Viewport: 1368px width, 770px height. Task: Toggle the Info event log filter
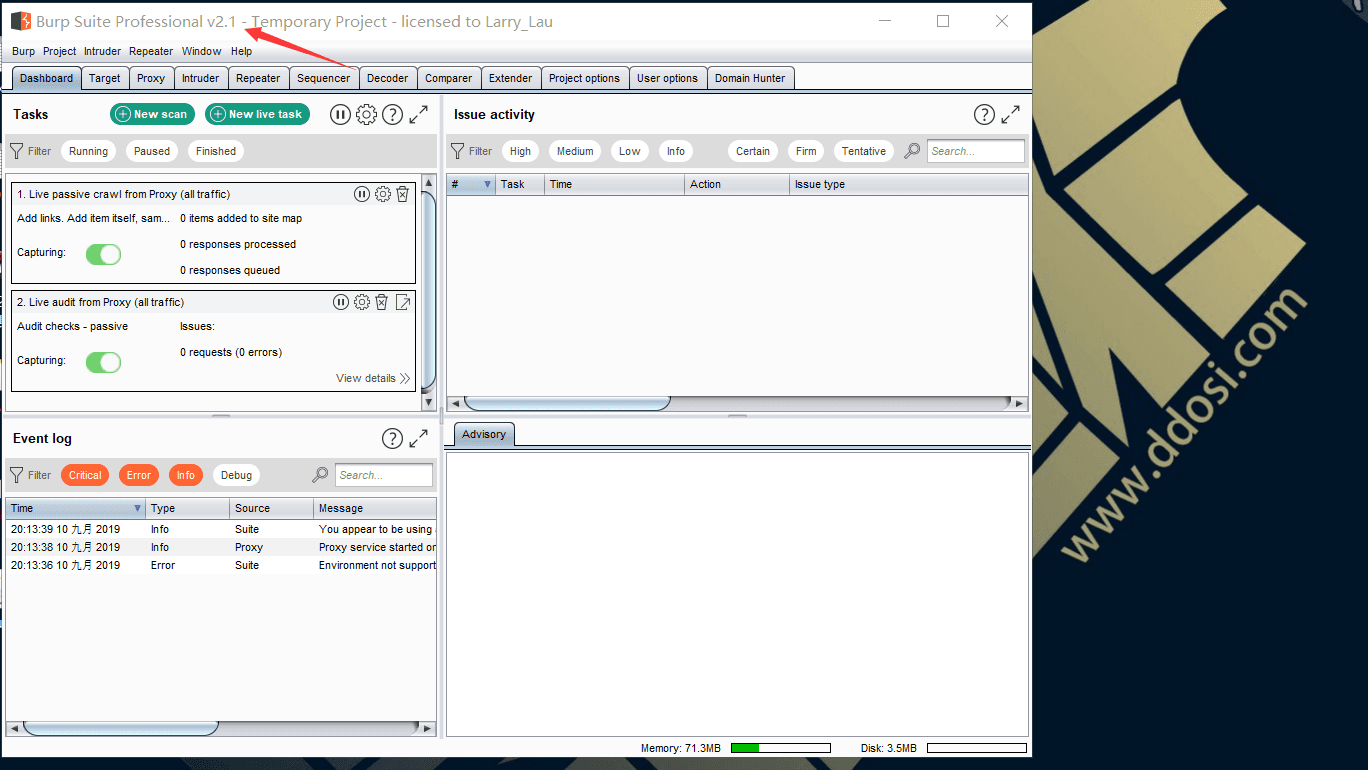[x=186, y=475]
